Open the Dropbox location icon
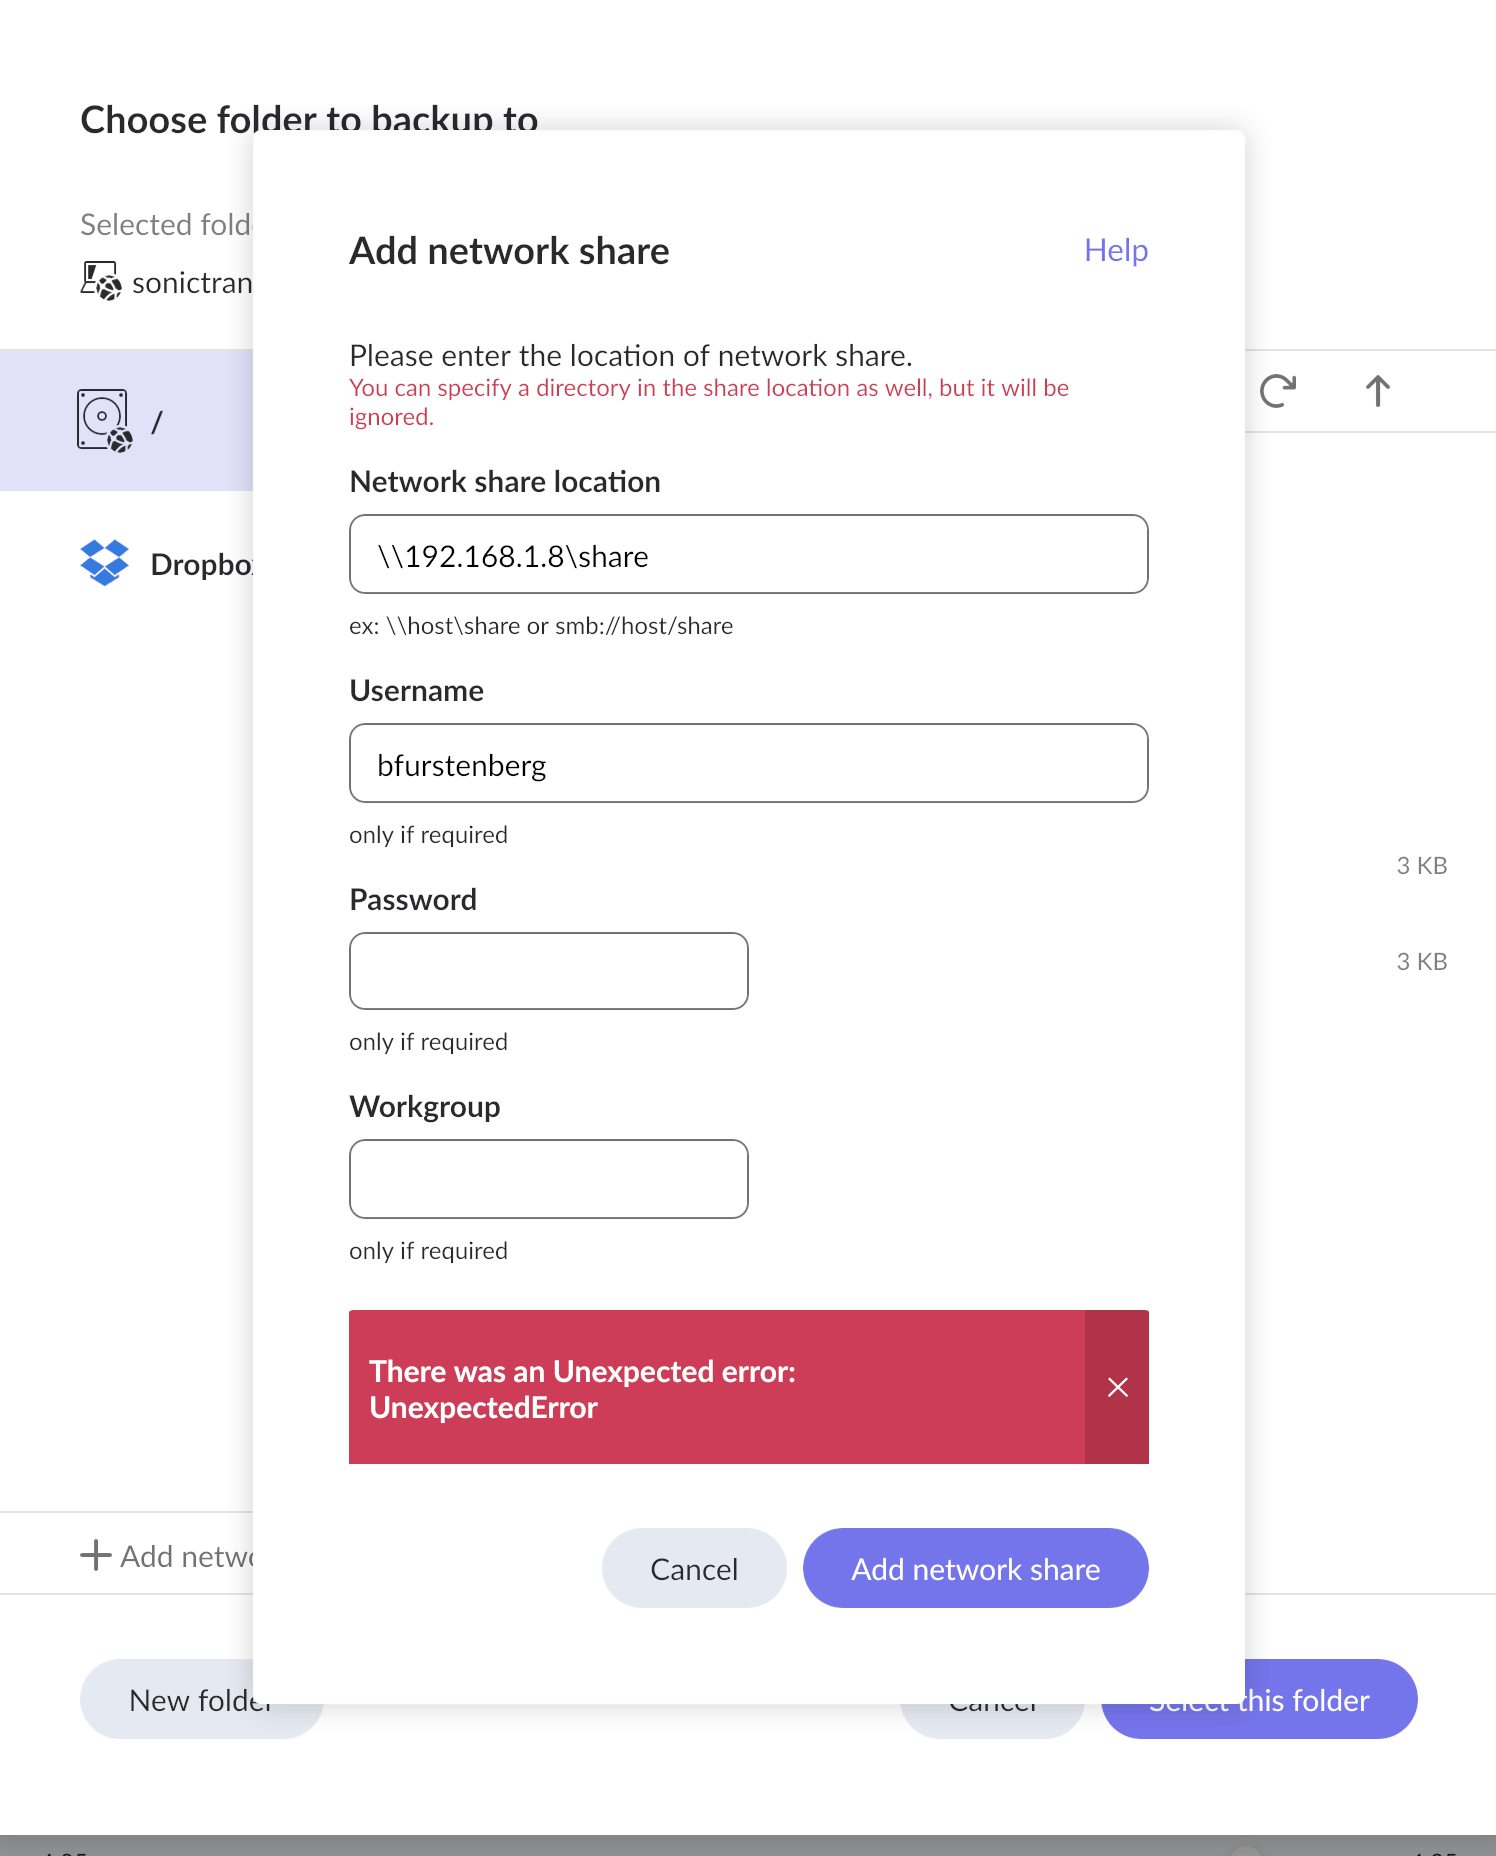This screenshot has height=1856, width=1496. pos(104,563)
